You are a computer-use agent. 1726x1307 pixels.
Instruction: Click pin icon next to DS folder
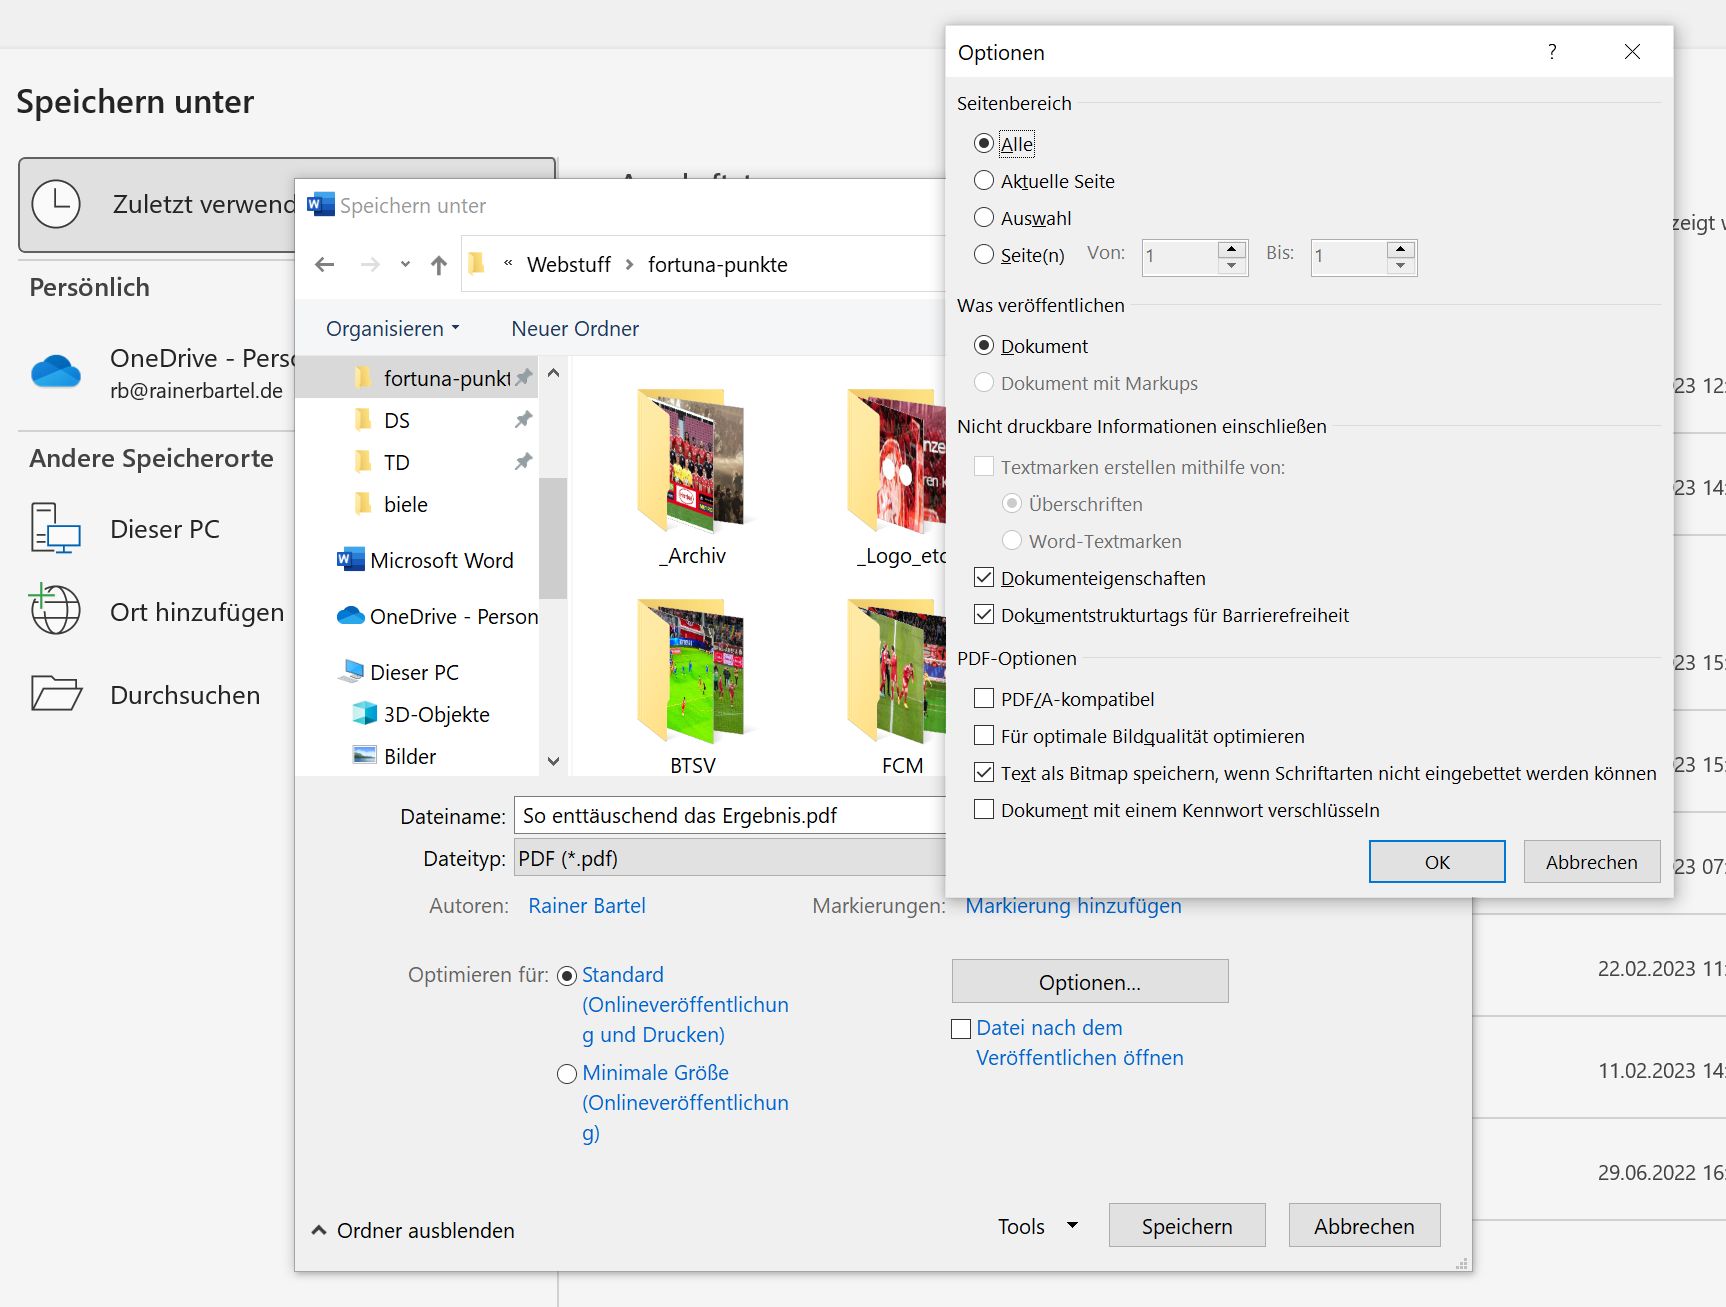point(523,420)
